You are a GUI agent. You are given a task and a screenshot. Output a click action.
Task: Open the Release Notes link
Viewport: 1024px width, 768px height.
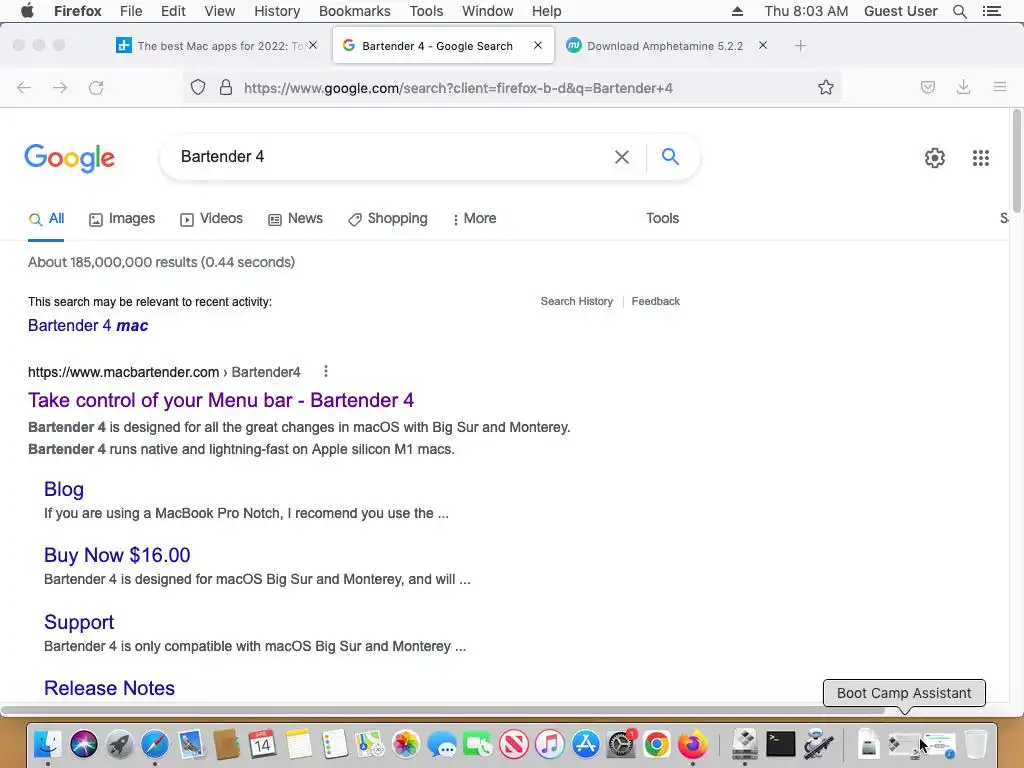(109, 688)
